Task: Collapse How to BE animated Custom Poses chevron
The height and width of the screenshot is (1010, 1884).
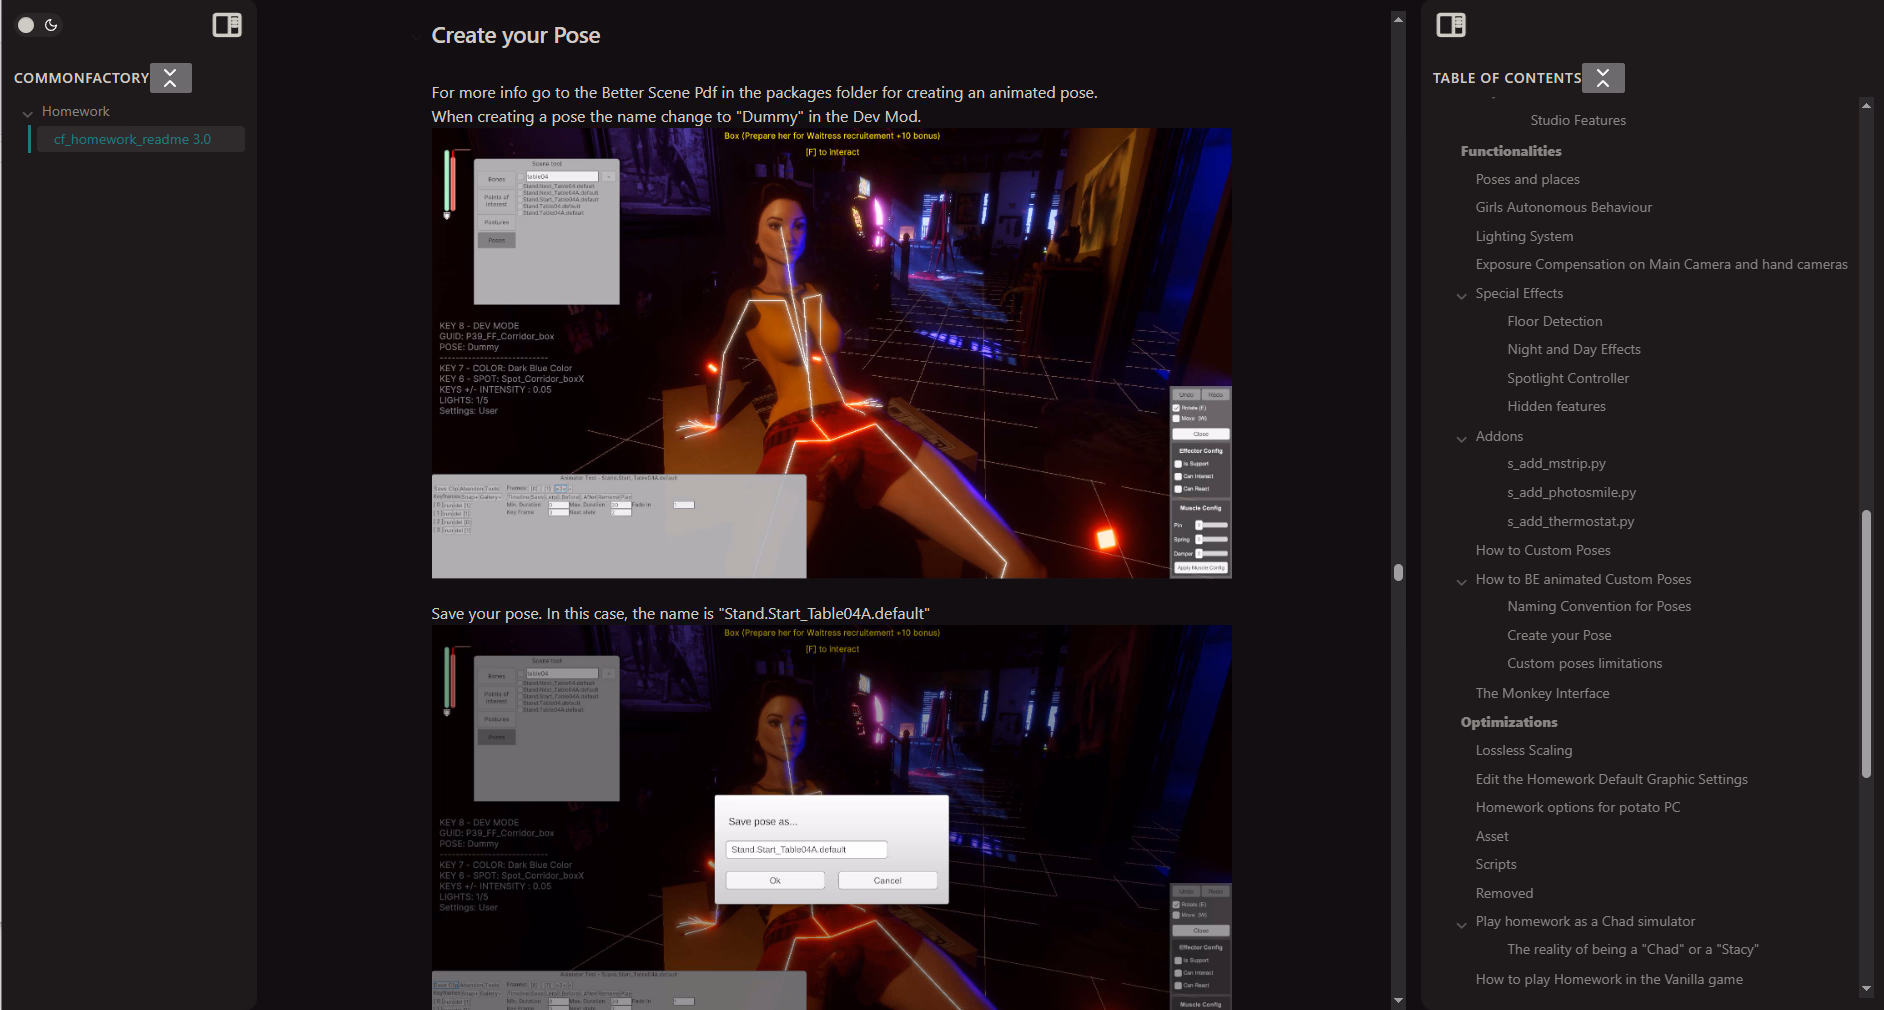Action: coord(1462,581)
